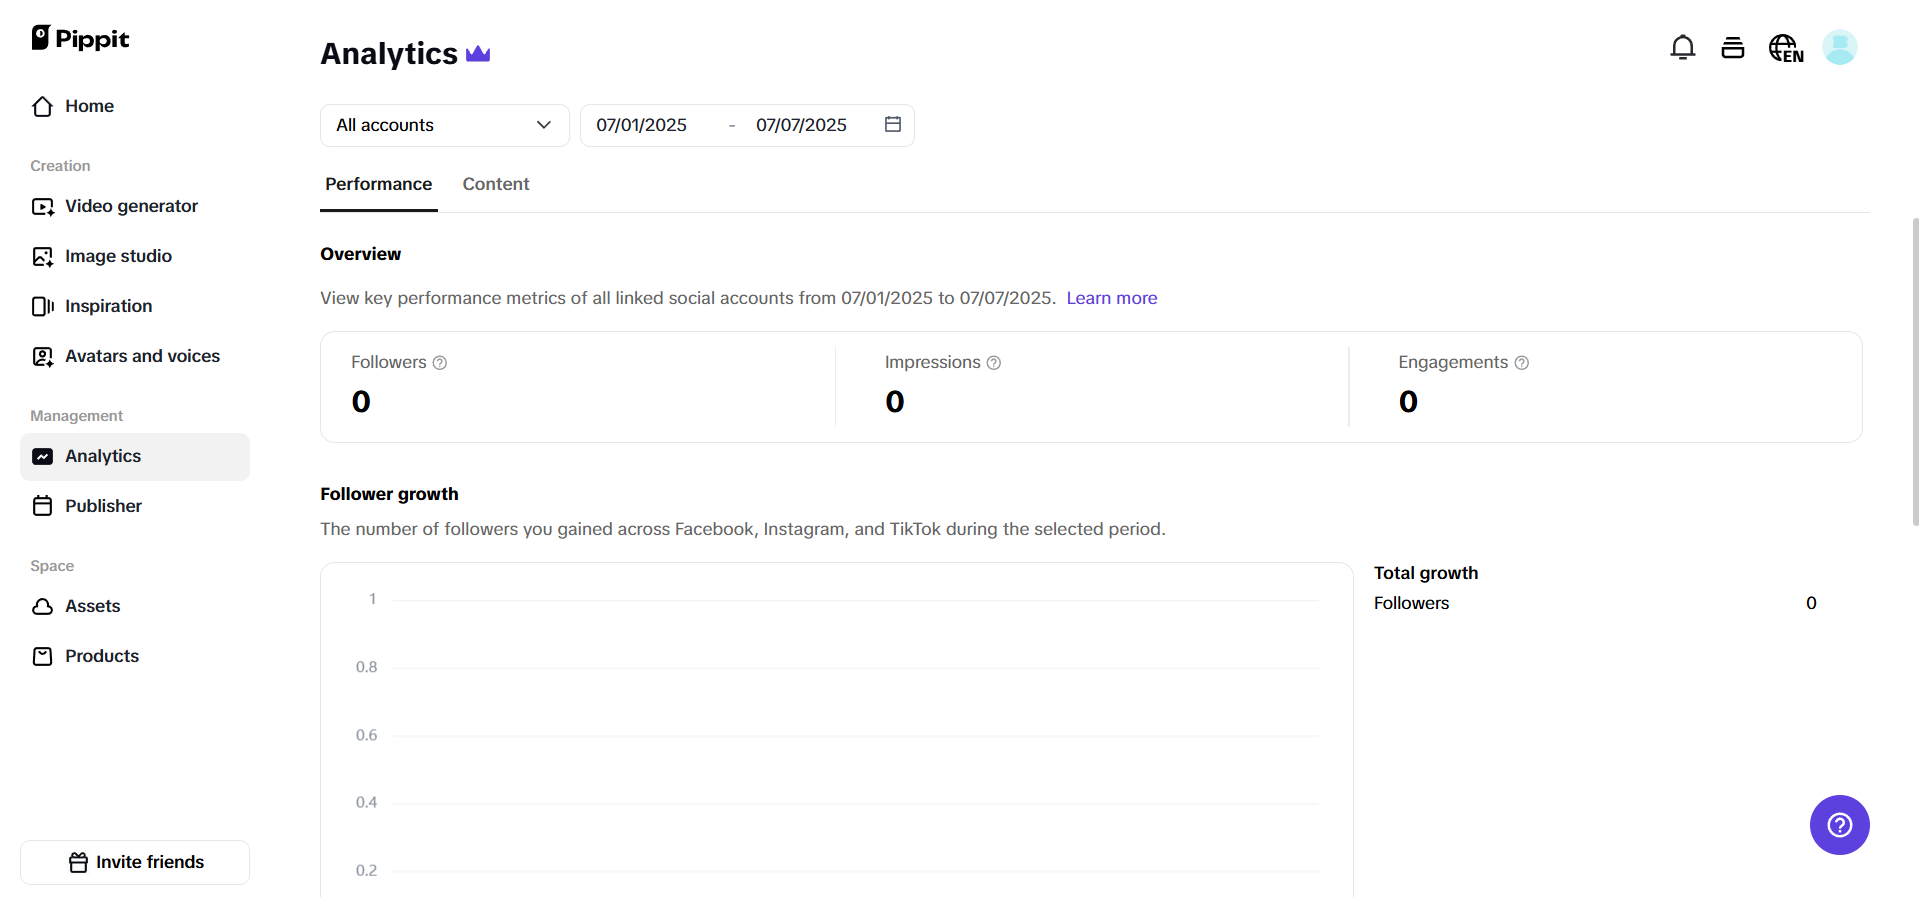
Task: Click the inbox/archive icon in the top bar
Action: pyautogui.click(x=1733, y=47)
